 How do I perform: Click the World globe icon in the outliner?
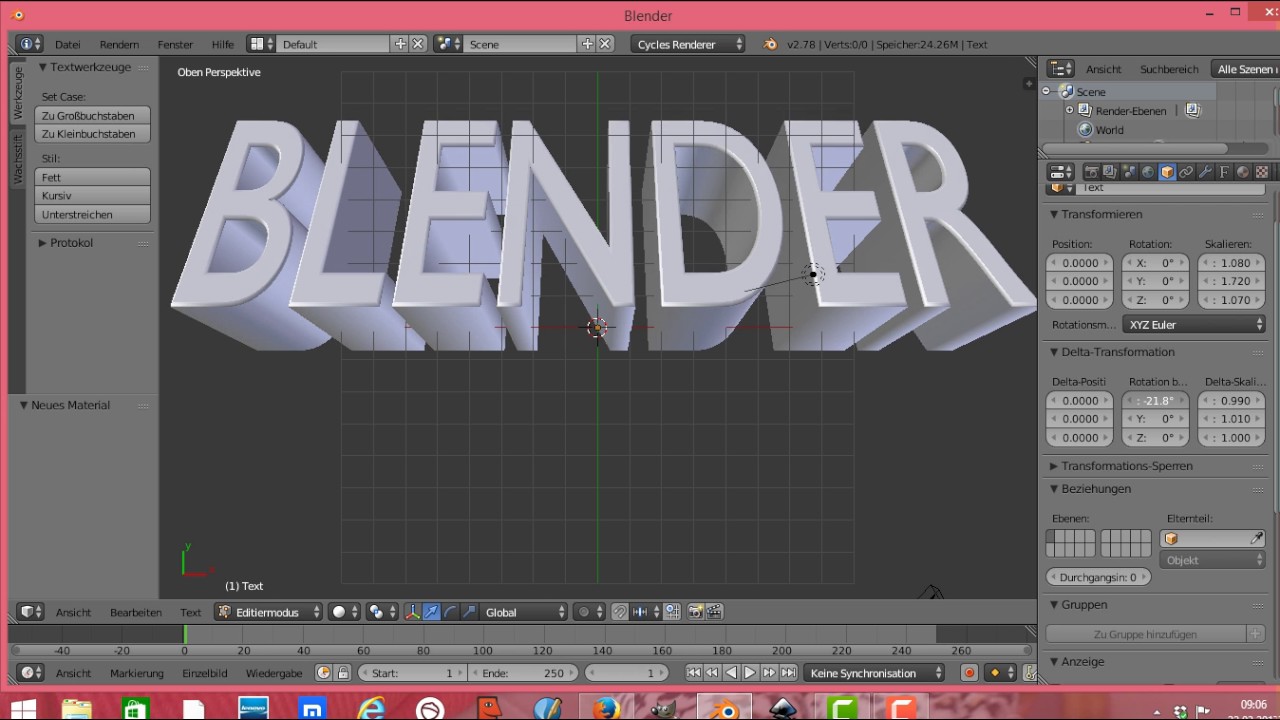click(x=1085, y=130)
